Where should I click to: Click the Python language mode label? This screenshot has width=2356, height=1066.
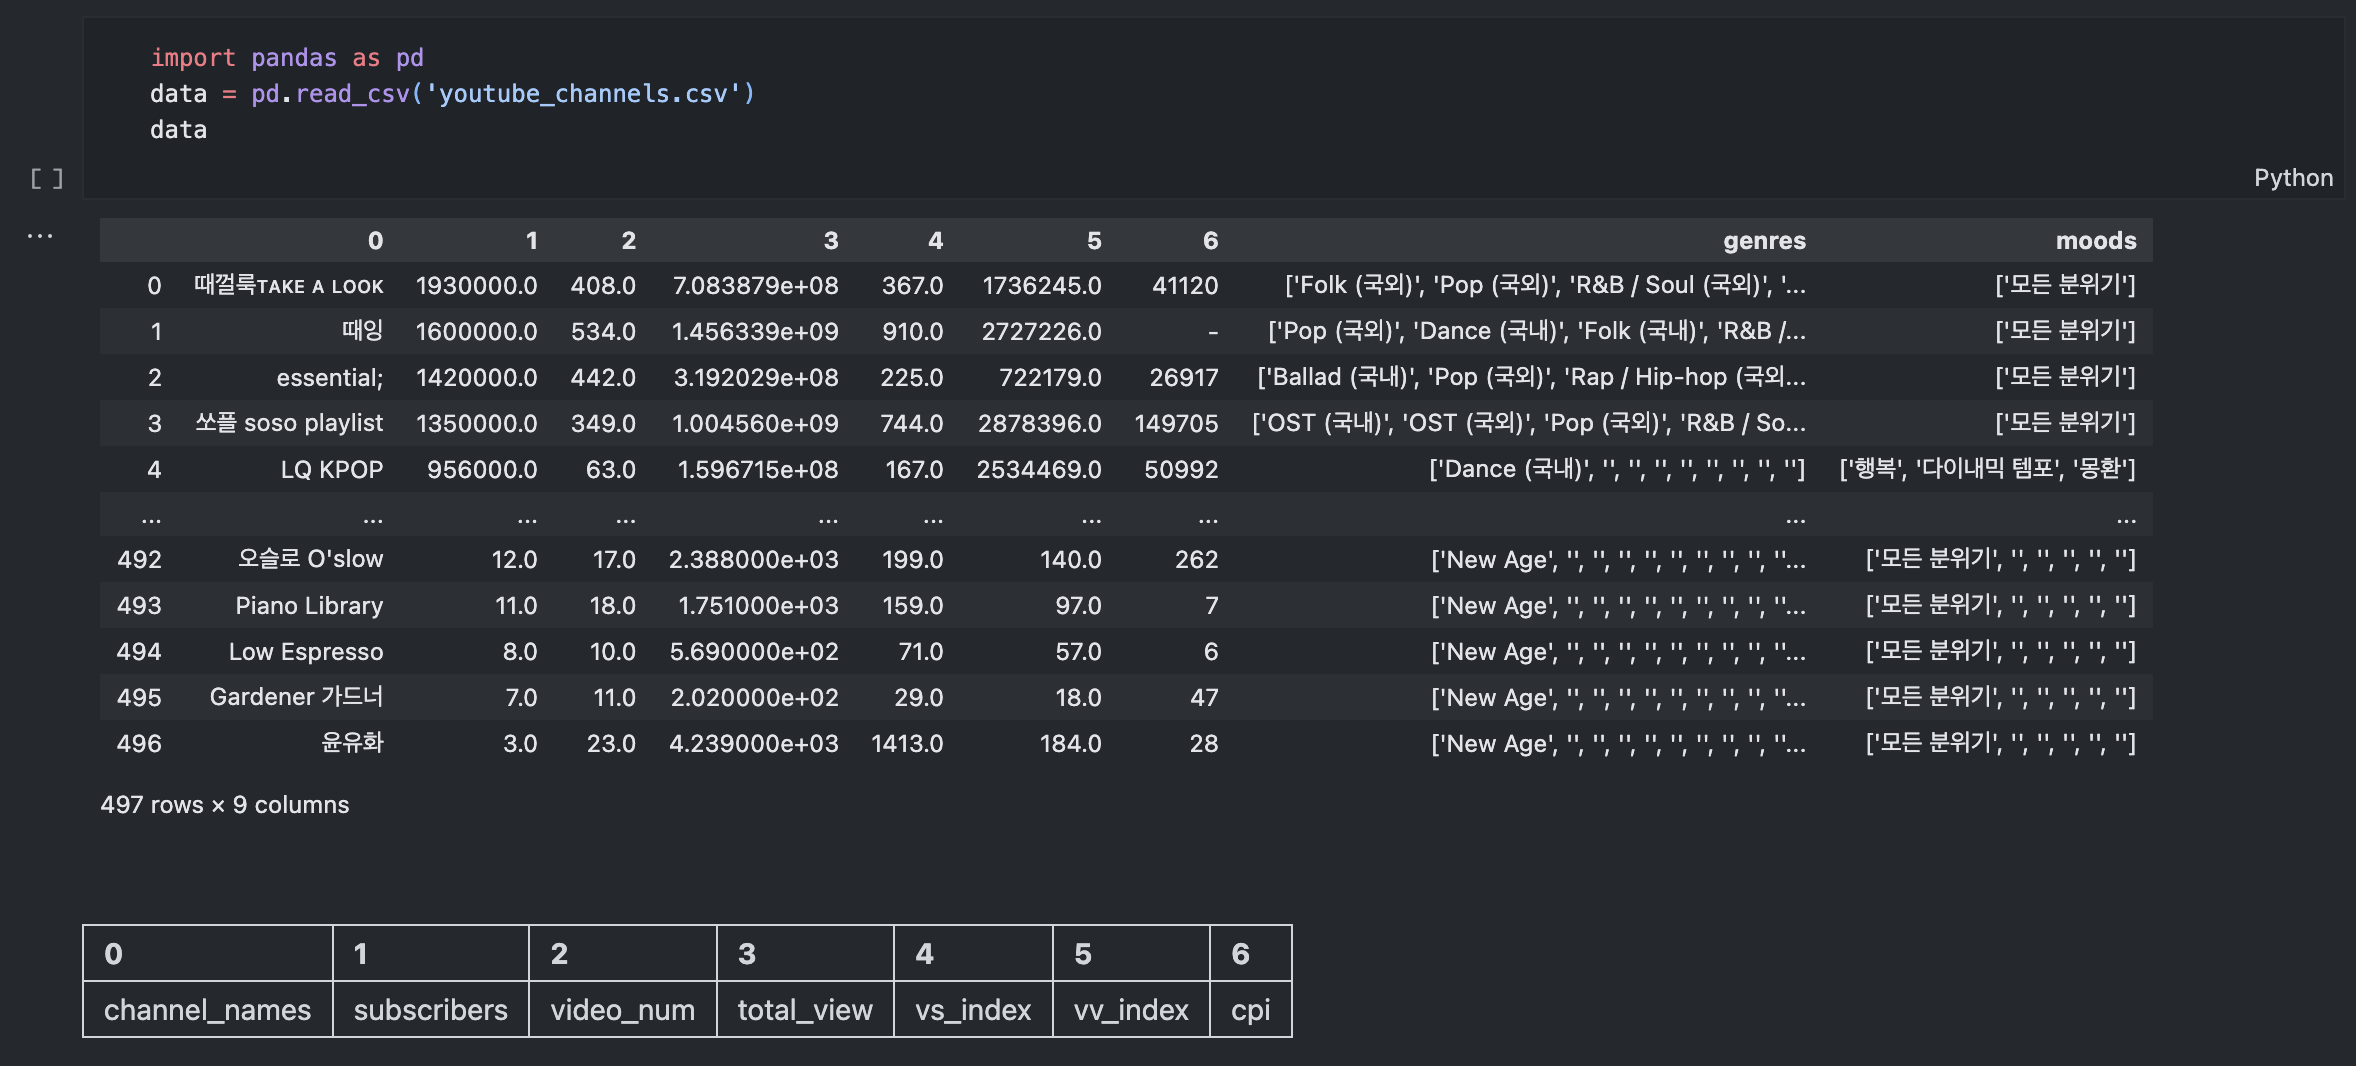(x=2292, y=178)
